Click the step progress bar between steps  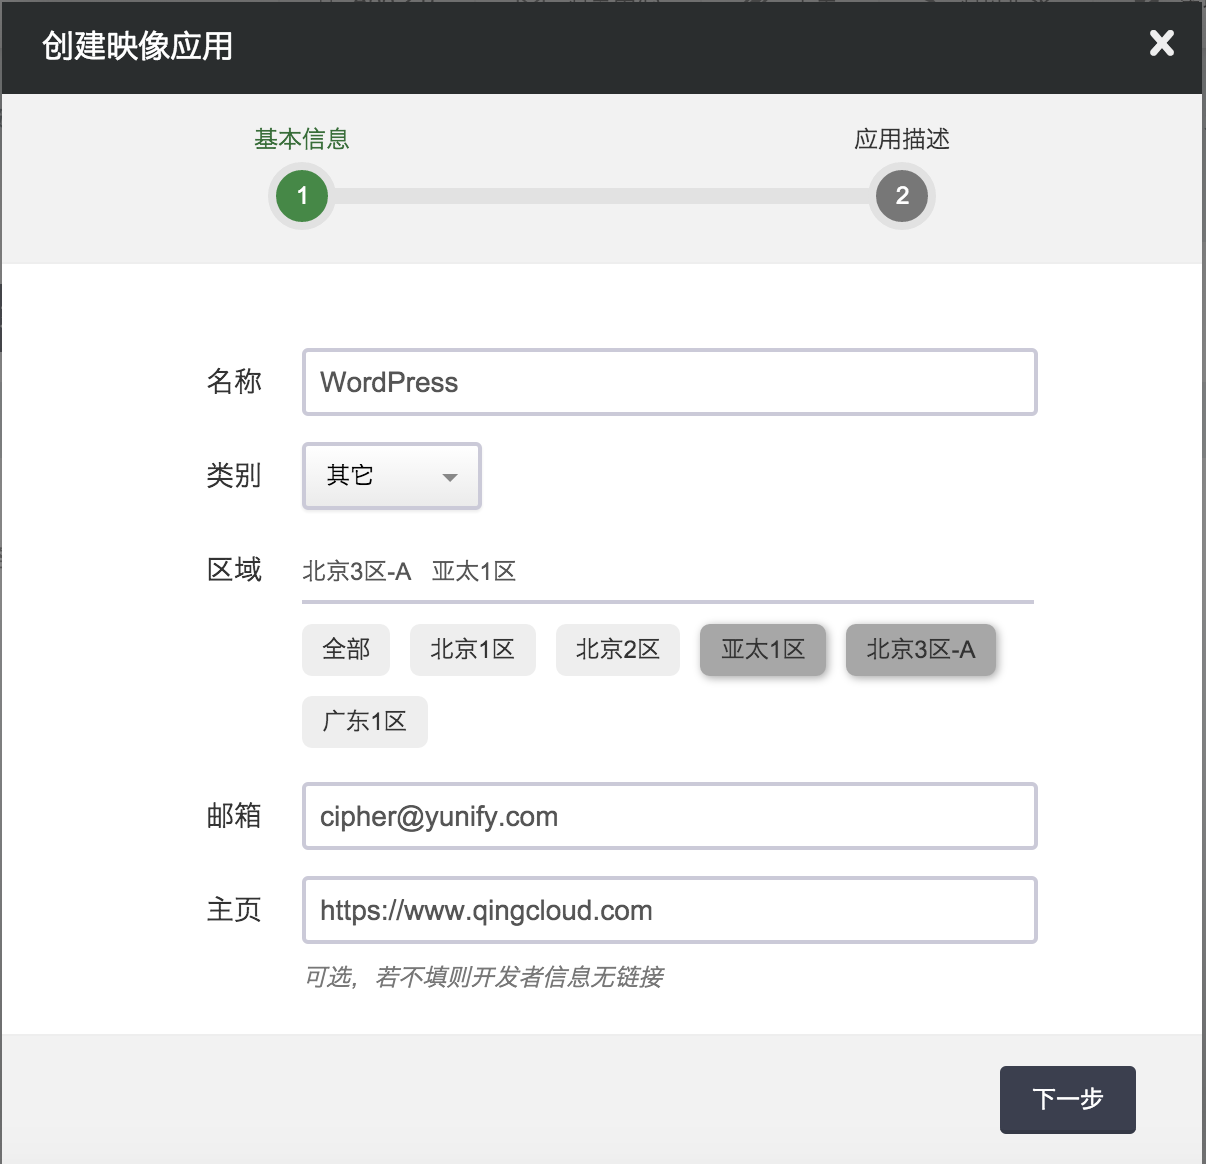click(600, 197)
